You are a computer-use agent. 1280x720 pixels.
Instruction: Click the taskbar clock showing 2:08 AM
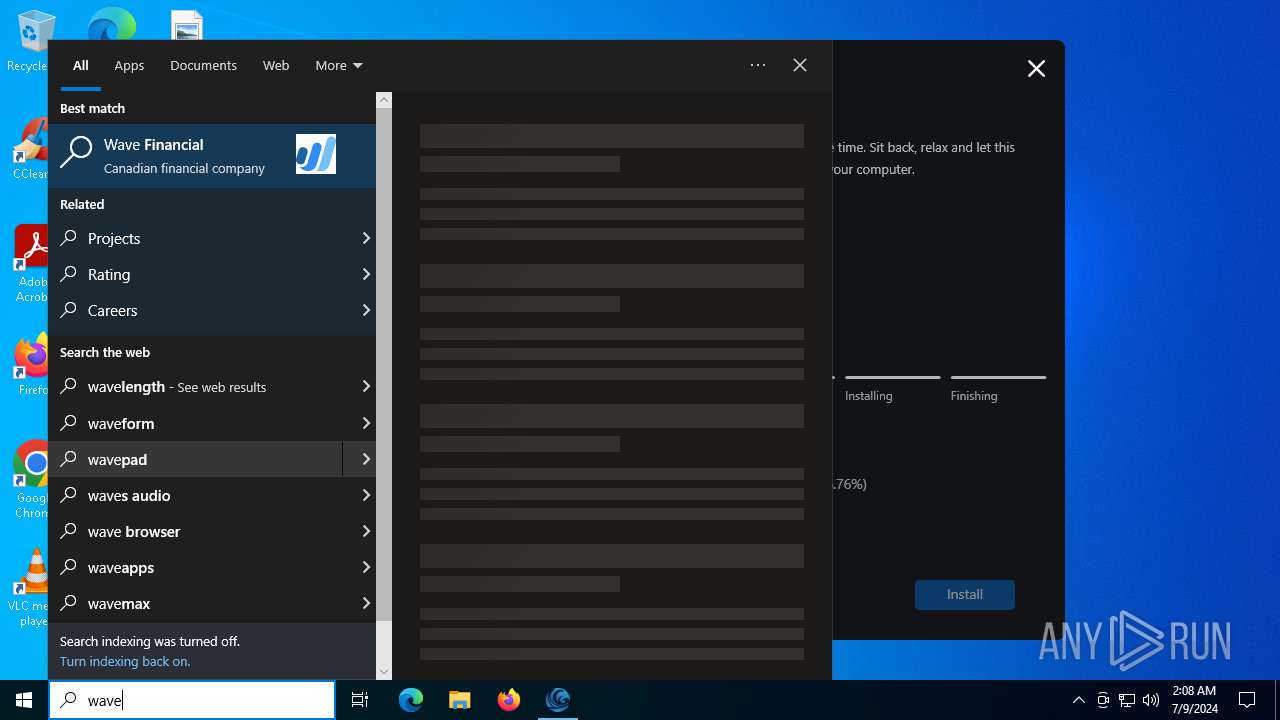point(1194,700)
